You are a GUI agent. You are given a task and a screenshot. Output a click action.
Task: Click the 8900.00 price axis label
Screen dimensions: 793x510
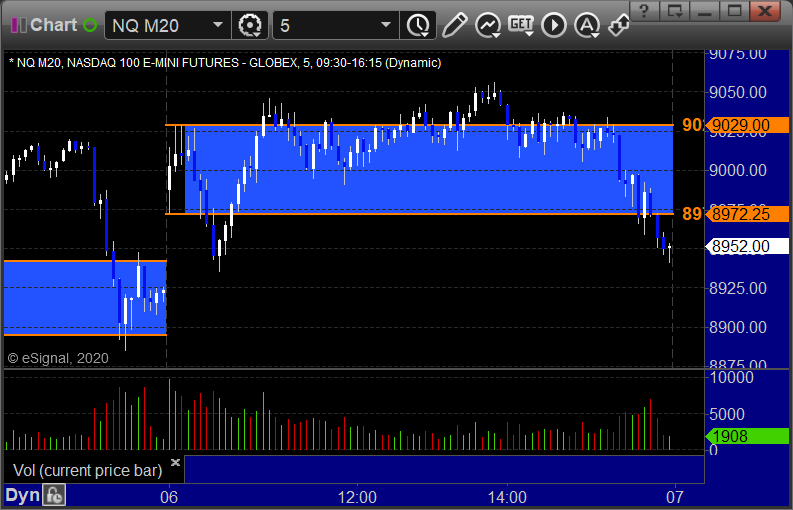point(738,327)
